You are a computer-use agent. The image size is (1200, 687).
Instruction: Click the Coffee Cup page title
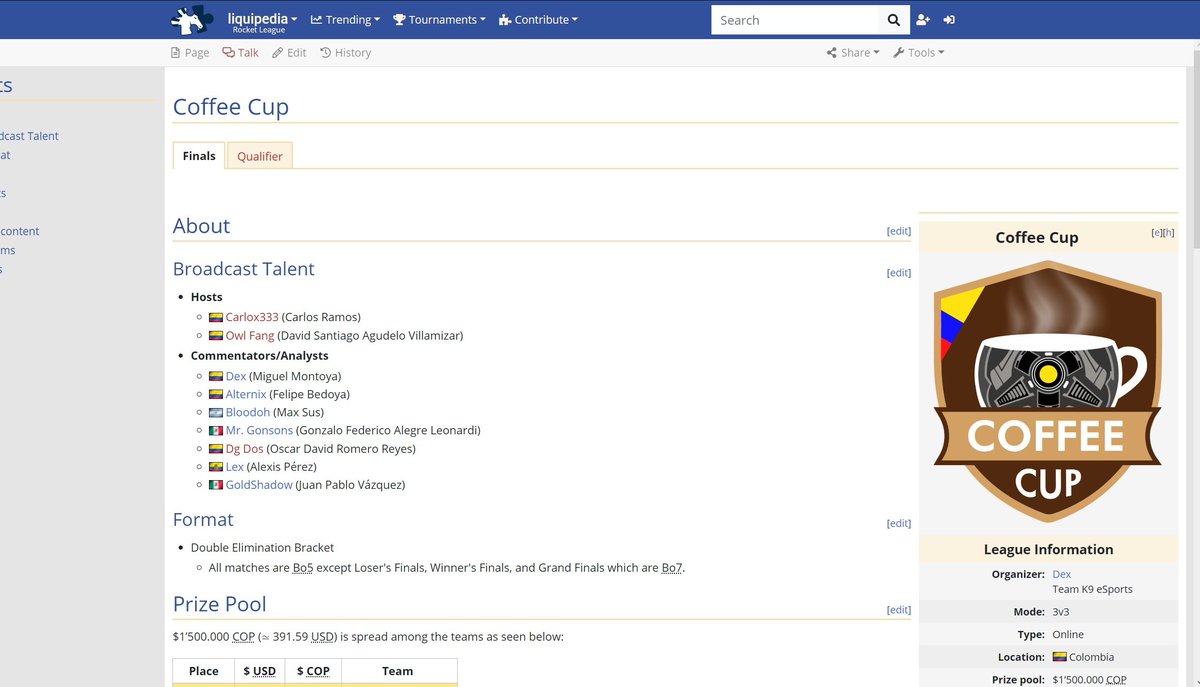coord(231,107)
